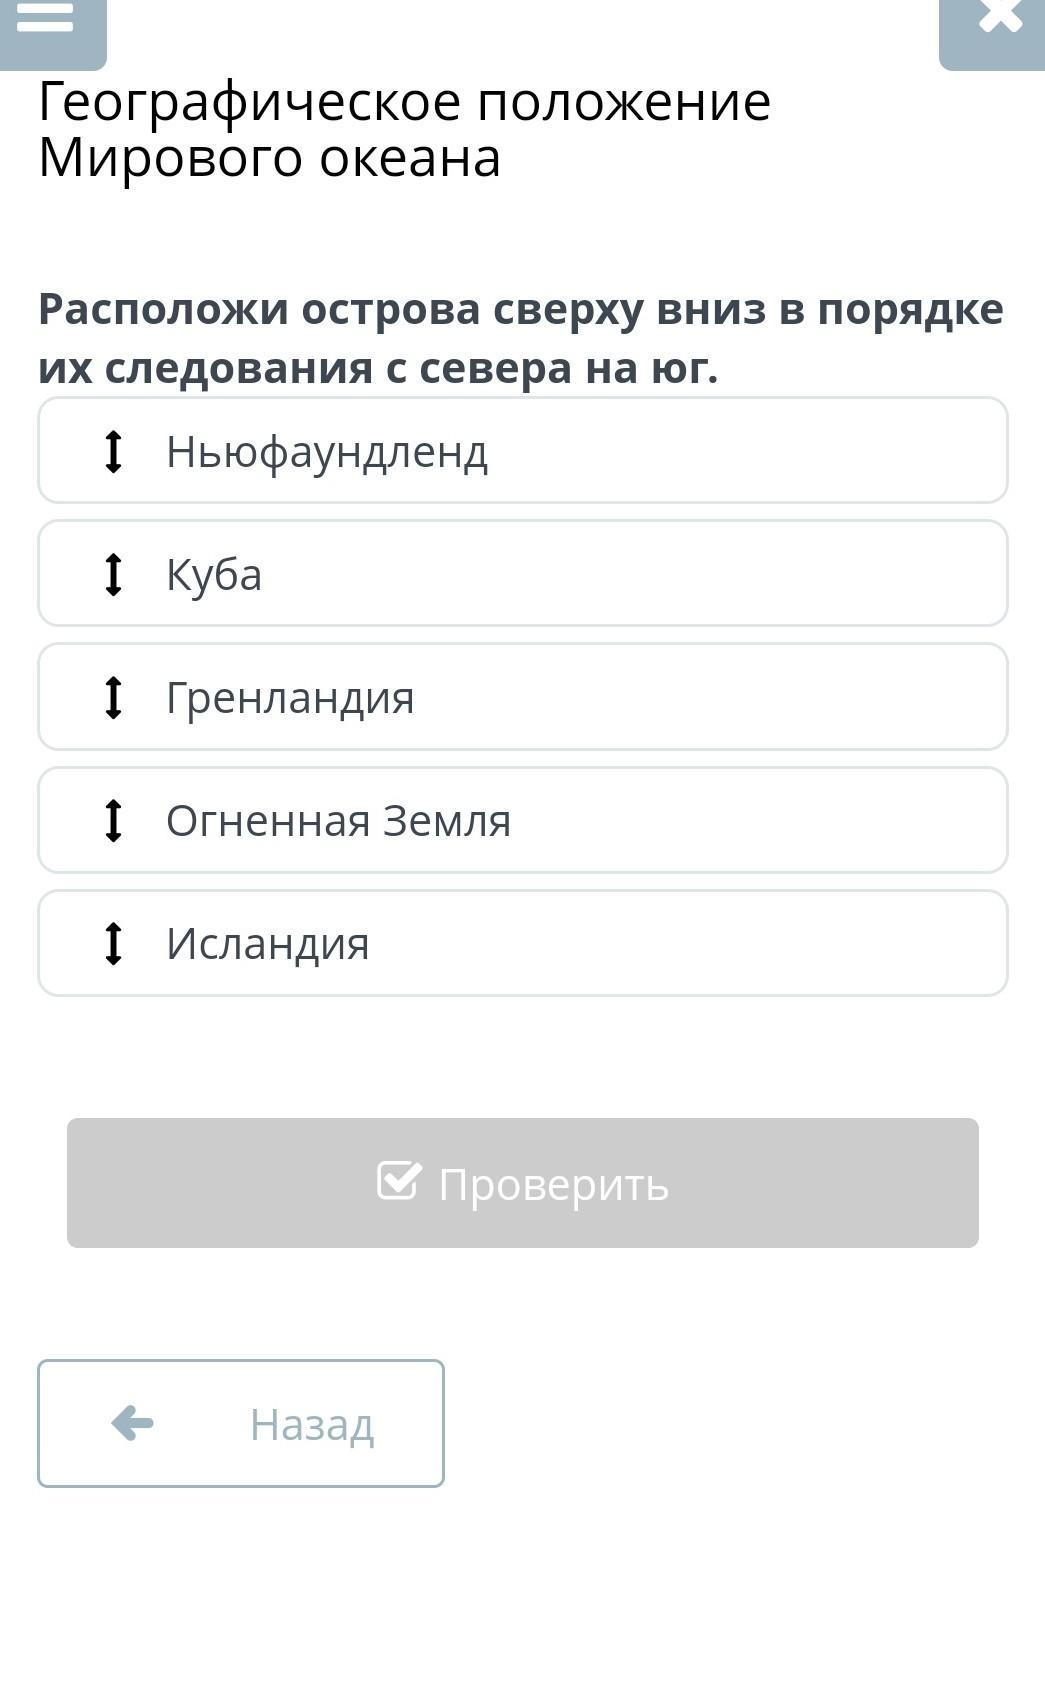Close the quiz with X icon
The height and width of the screenshot is (1694, 1045).
(x=998, y=18)
